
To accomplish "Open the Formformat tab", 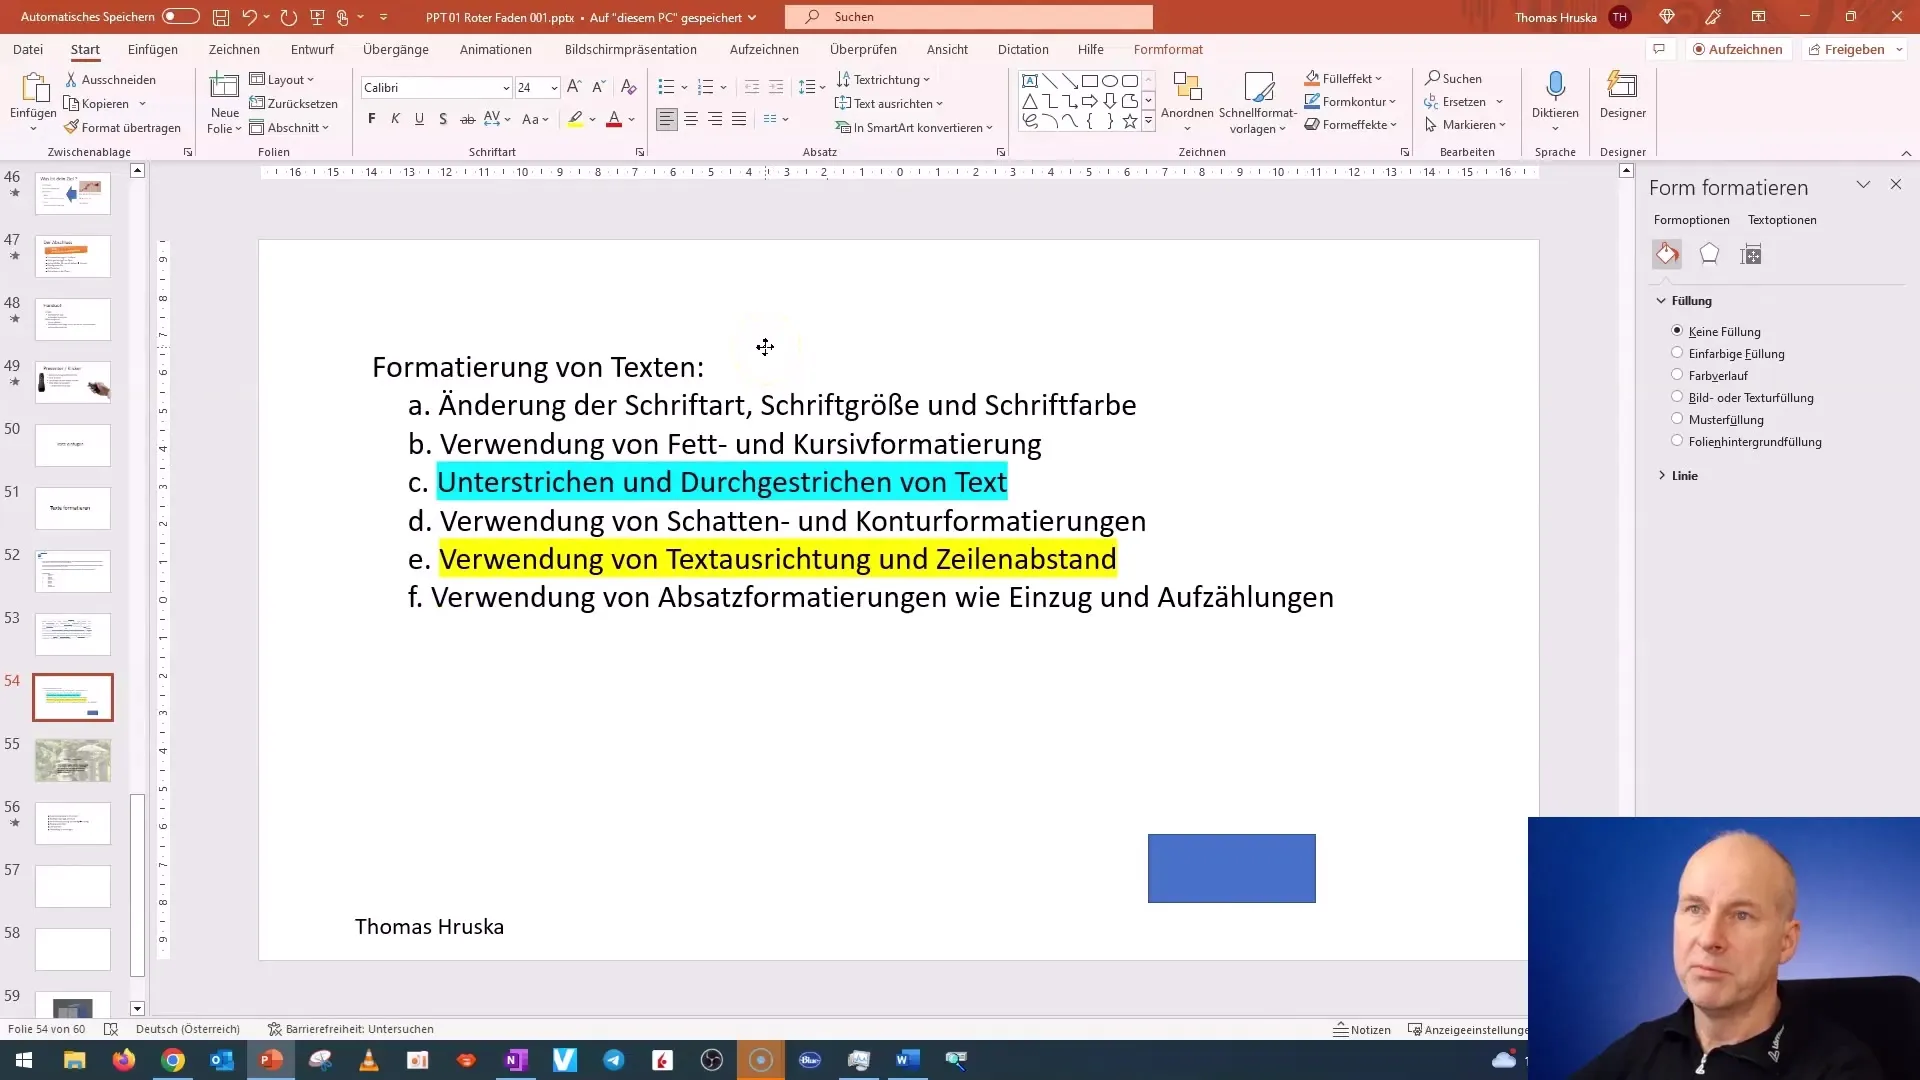I will (x=1168, y=49).
